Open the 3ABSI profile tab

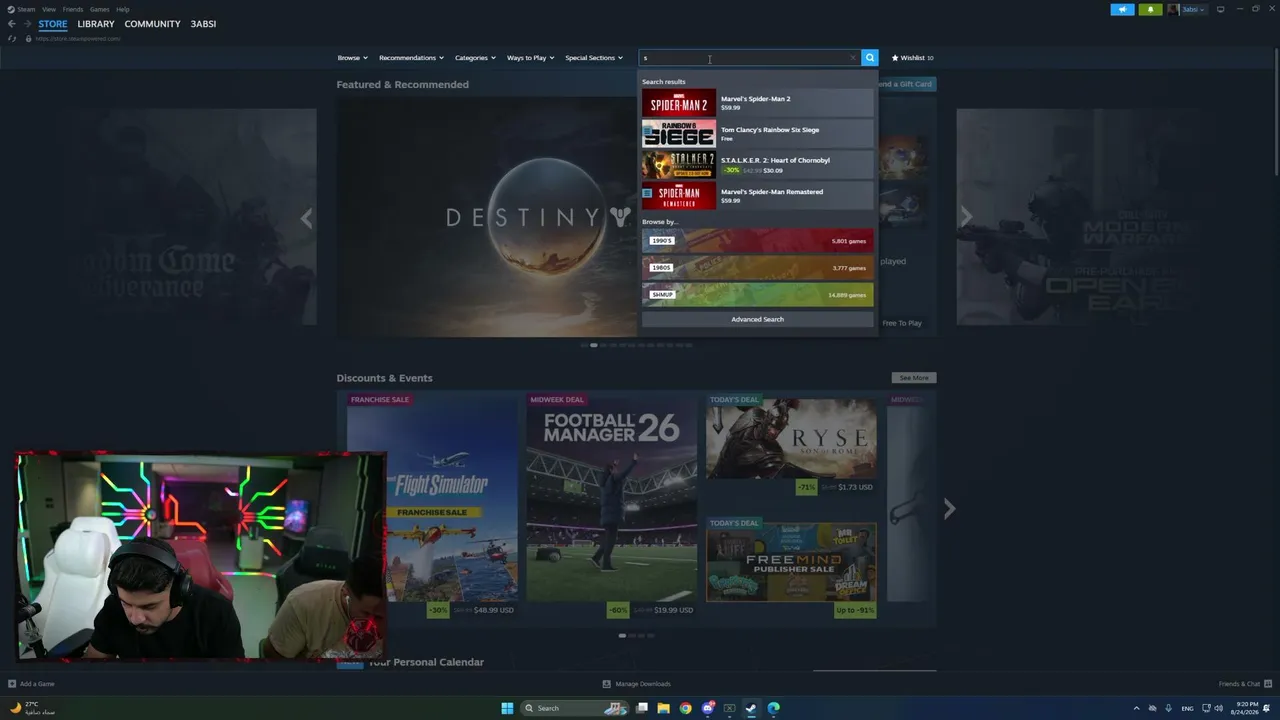coord(203,24)
